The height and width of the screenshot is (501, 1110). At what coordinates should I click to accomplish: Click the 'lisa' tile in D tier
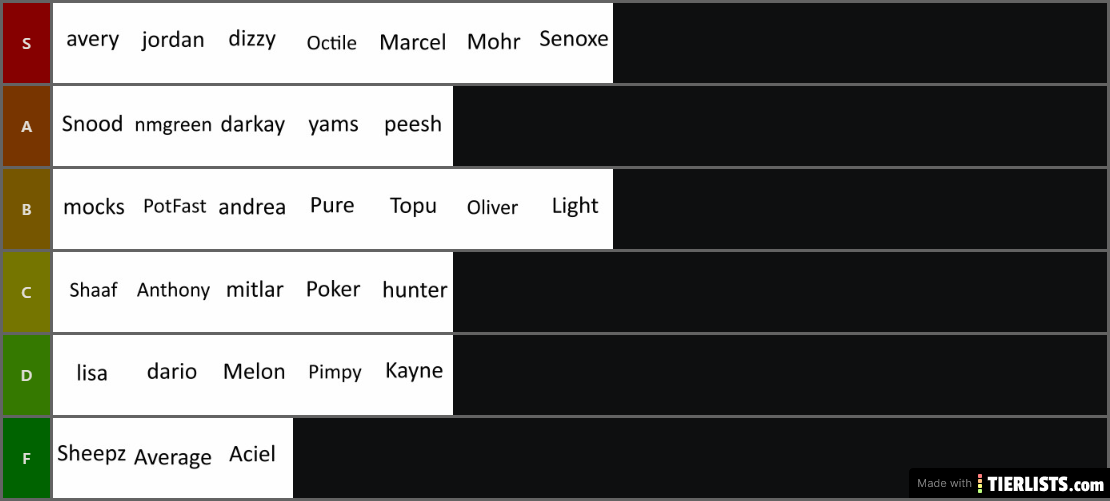coord(93,375)
